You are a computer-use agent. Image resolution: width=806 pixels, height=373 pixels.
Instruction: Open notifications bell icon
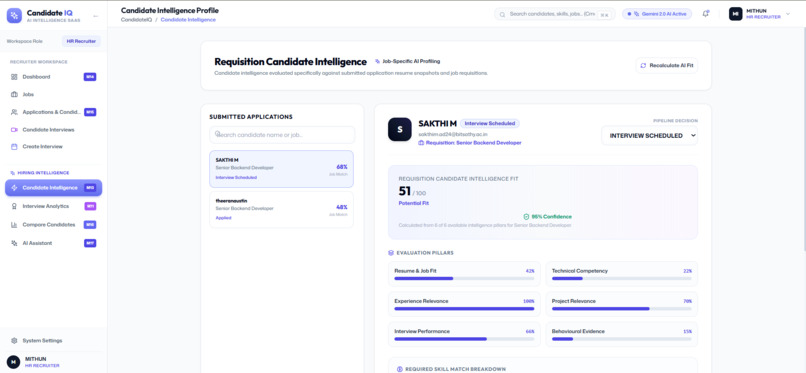(705, 14)
